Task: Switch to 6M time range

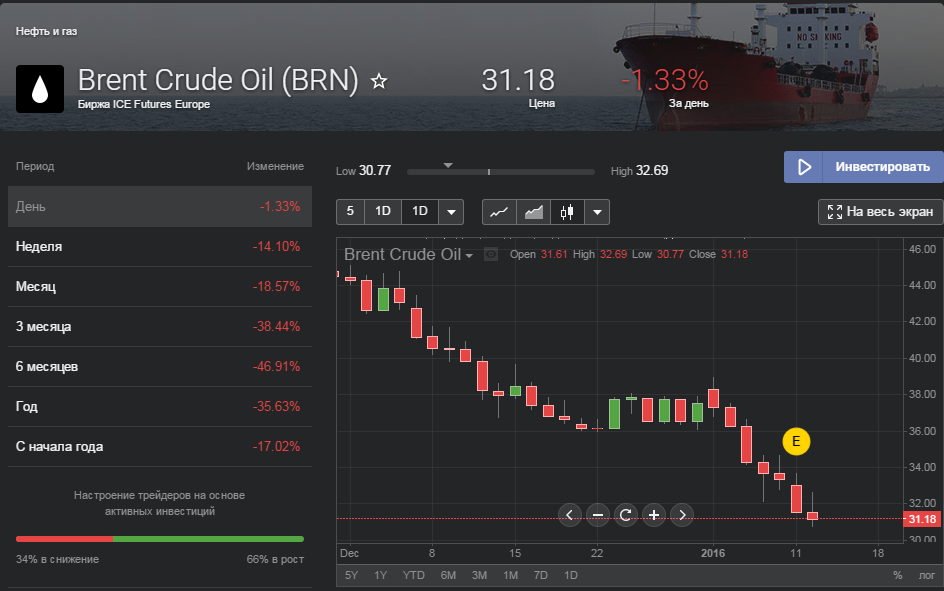Action: tap(448, 575)
